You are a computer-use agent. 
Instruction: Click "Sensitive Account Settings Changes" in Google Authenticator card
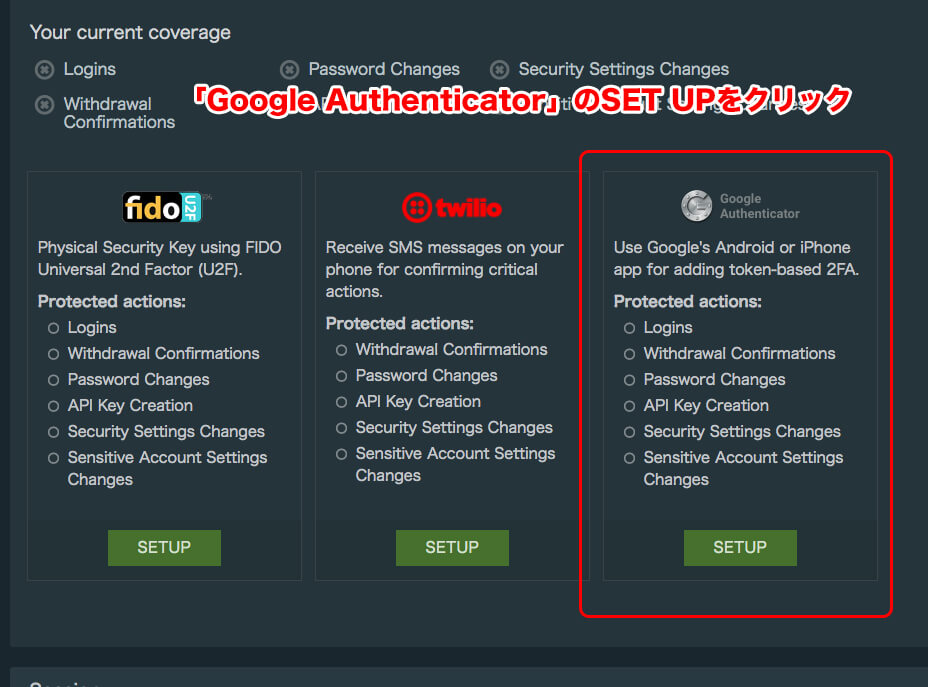(743, 469)
